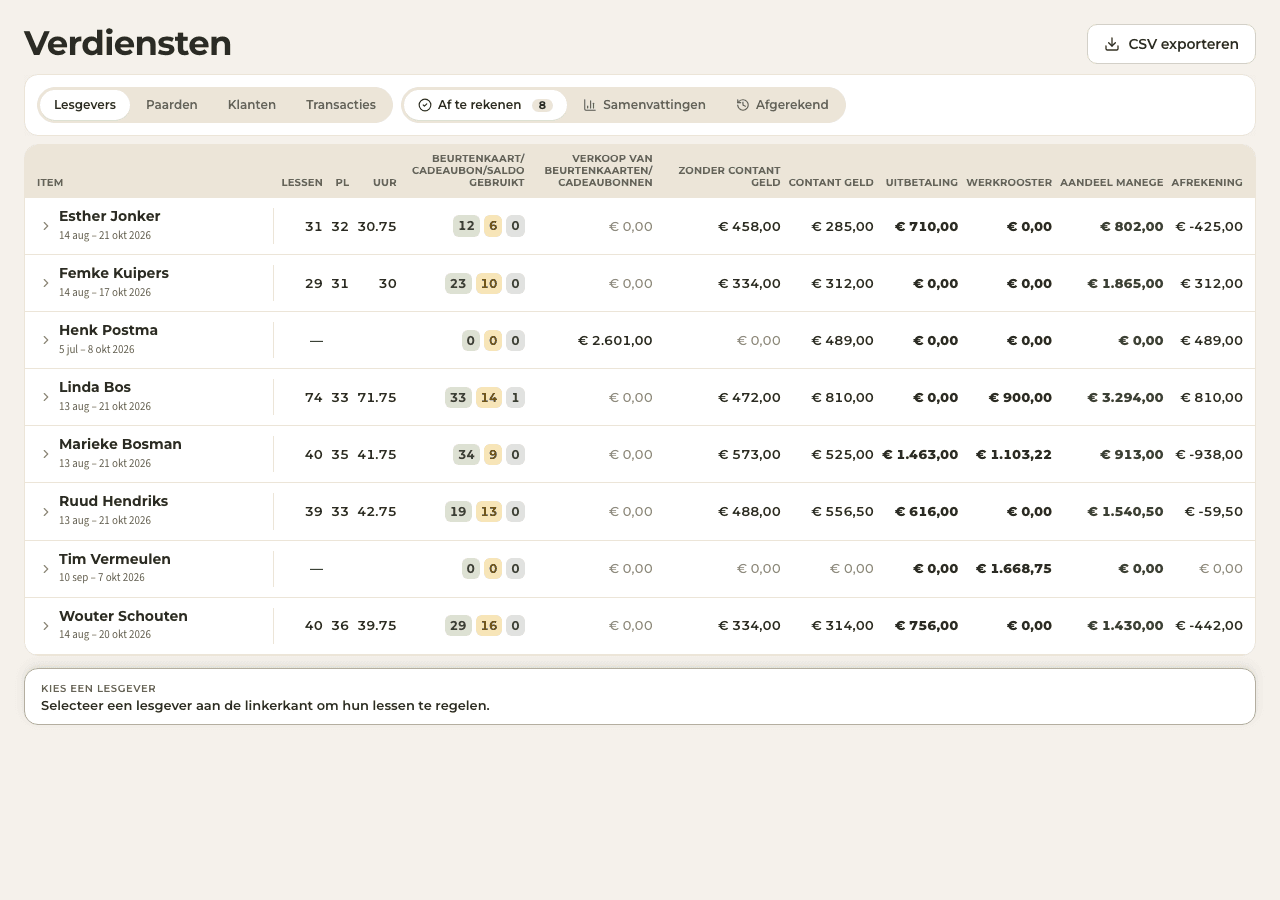Expand the Esther Jonker row
The image size is (1280, 900).
point(46,226)
